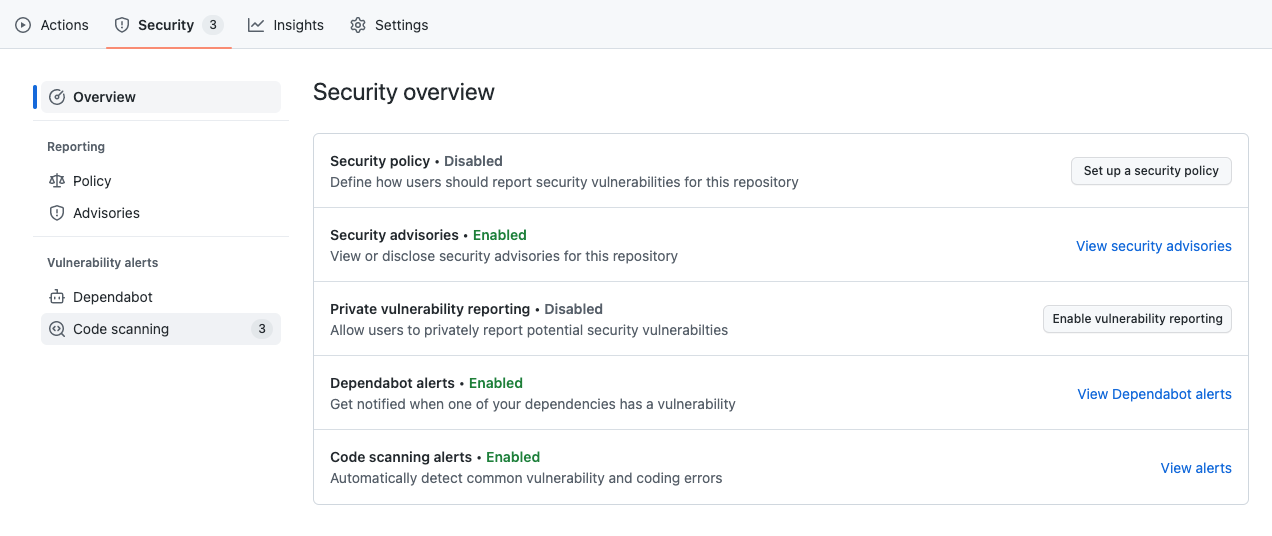
Task: Click the Overview meter icon in sidebar
Action: point(57,97)
